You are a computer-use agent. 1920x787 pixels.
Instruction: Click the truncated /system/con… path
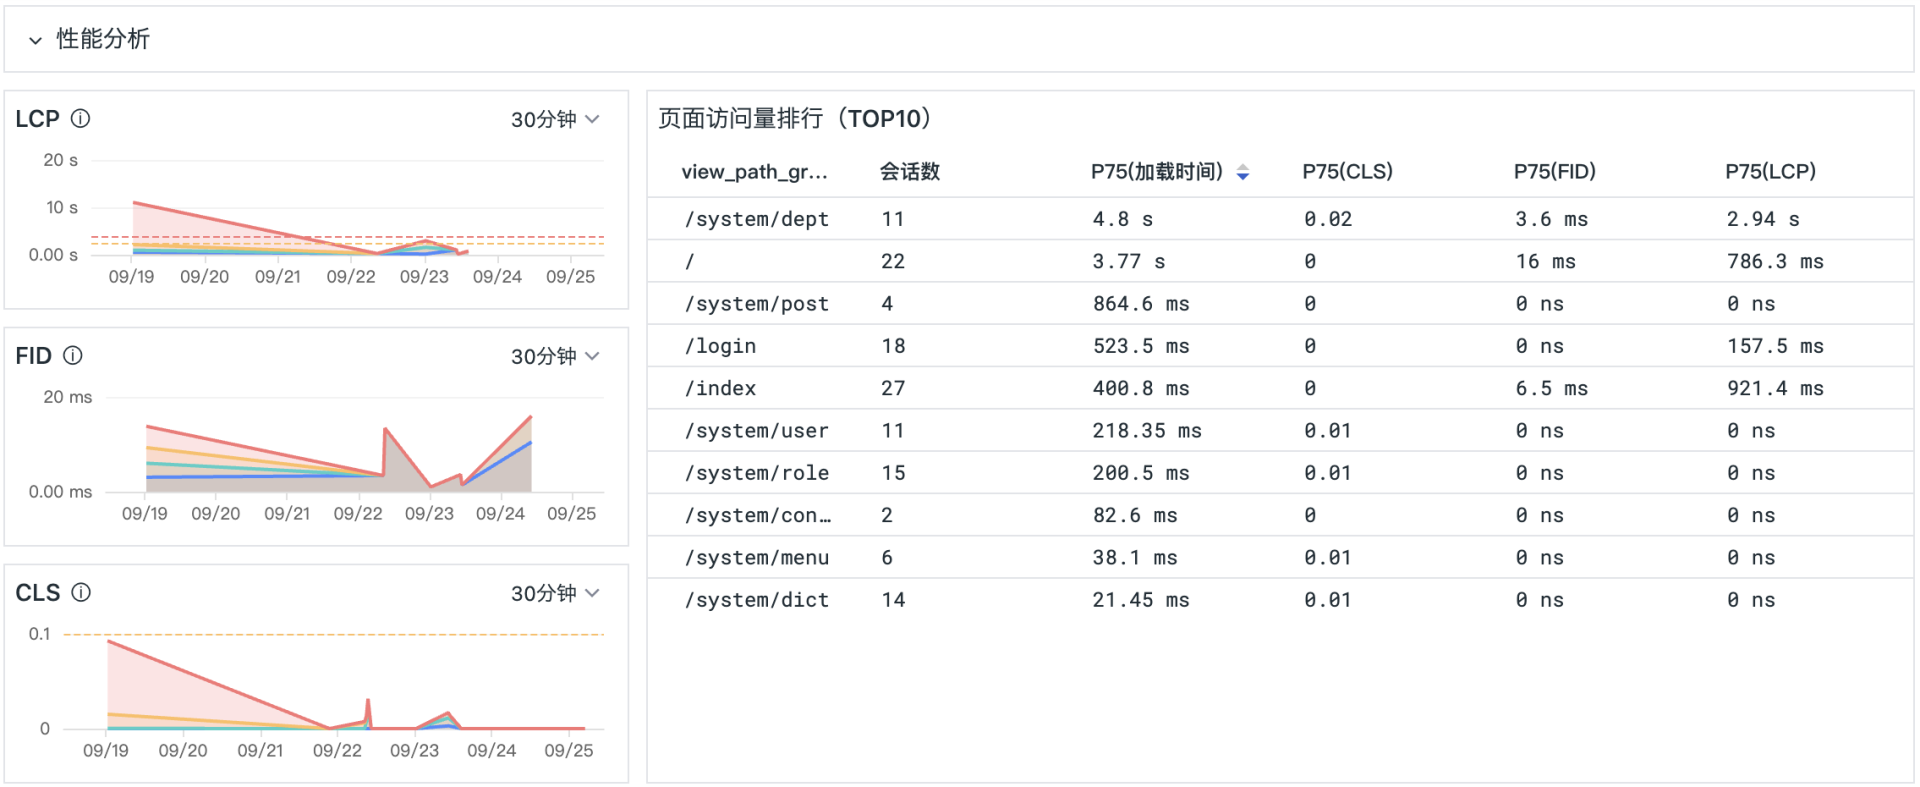point(757,516)
